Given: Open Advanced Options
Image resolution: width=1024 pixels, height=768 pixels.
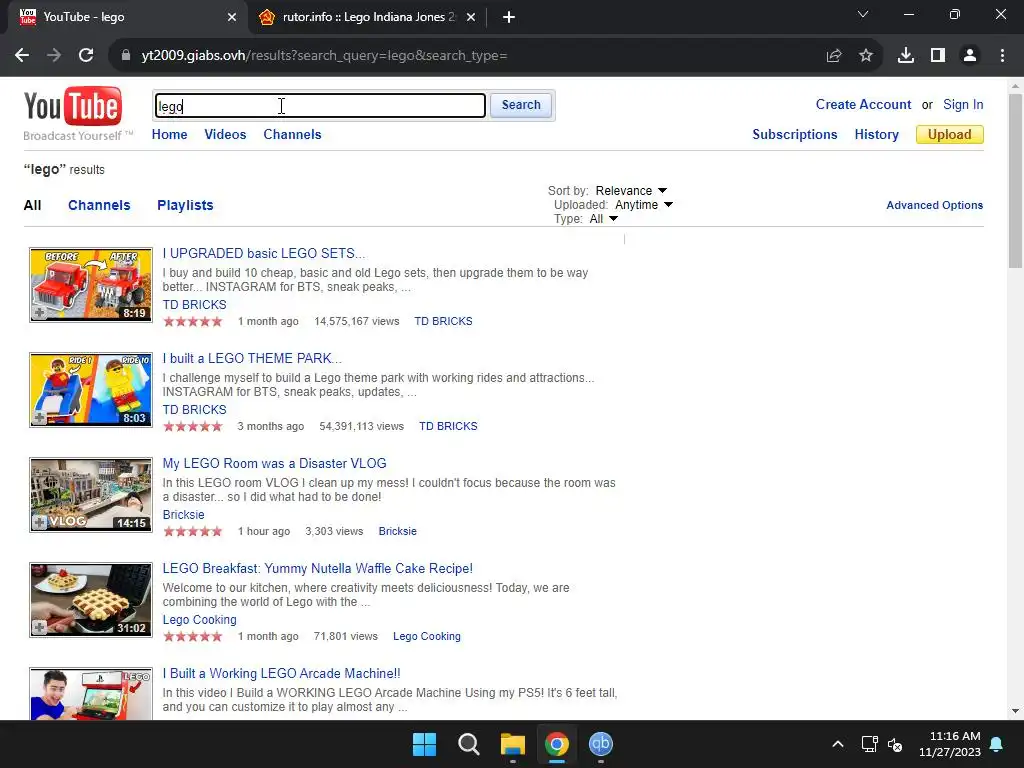Looking at the screenshot, I should tap(934, 205).
